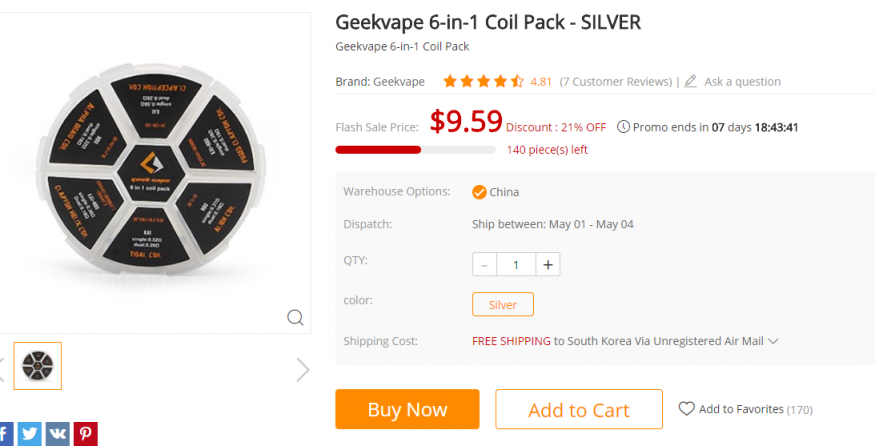The width and height of the screenshot is (875, 446).
Task: Share product on Pinterest
Action: click(84, 434)
